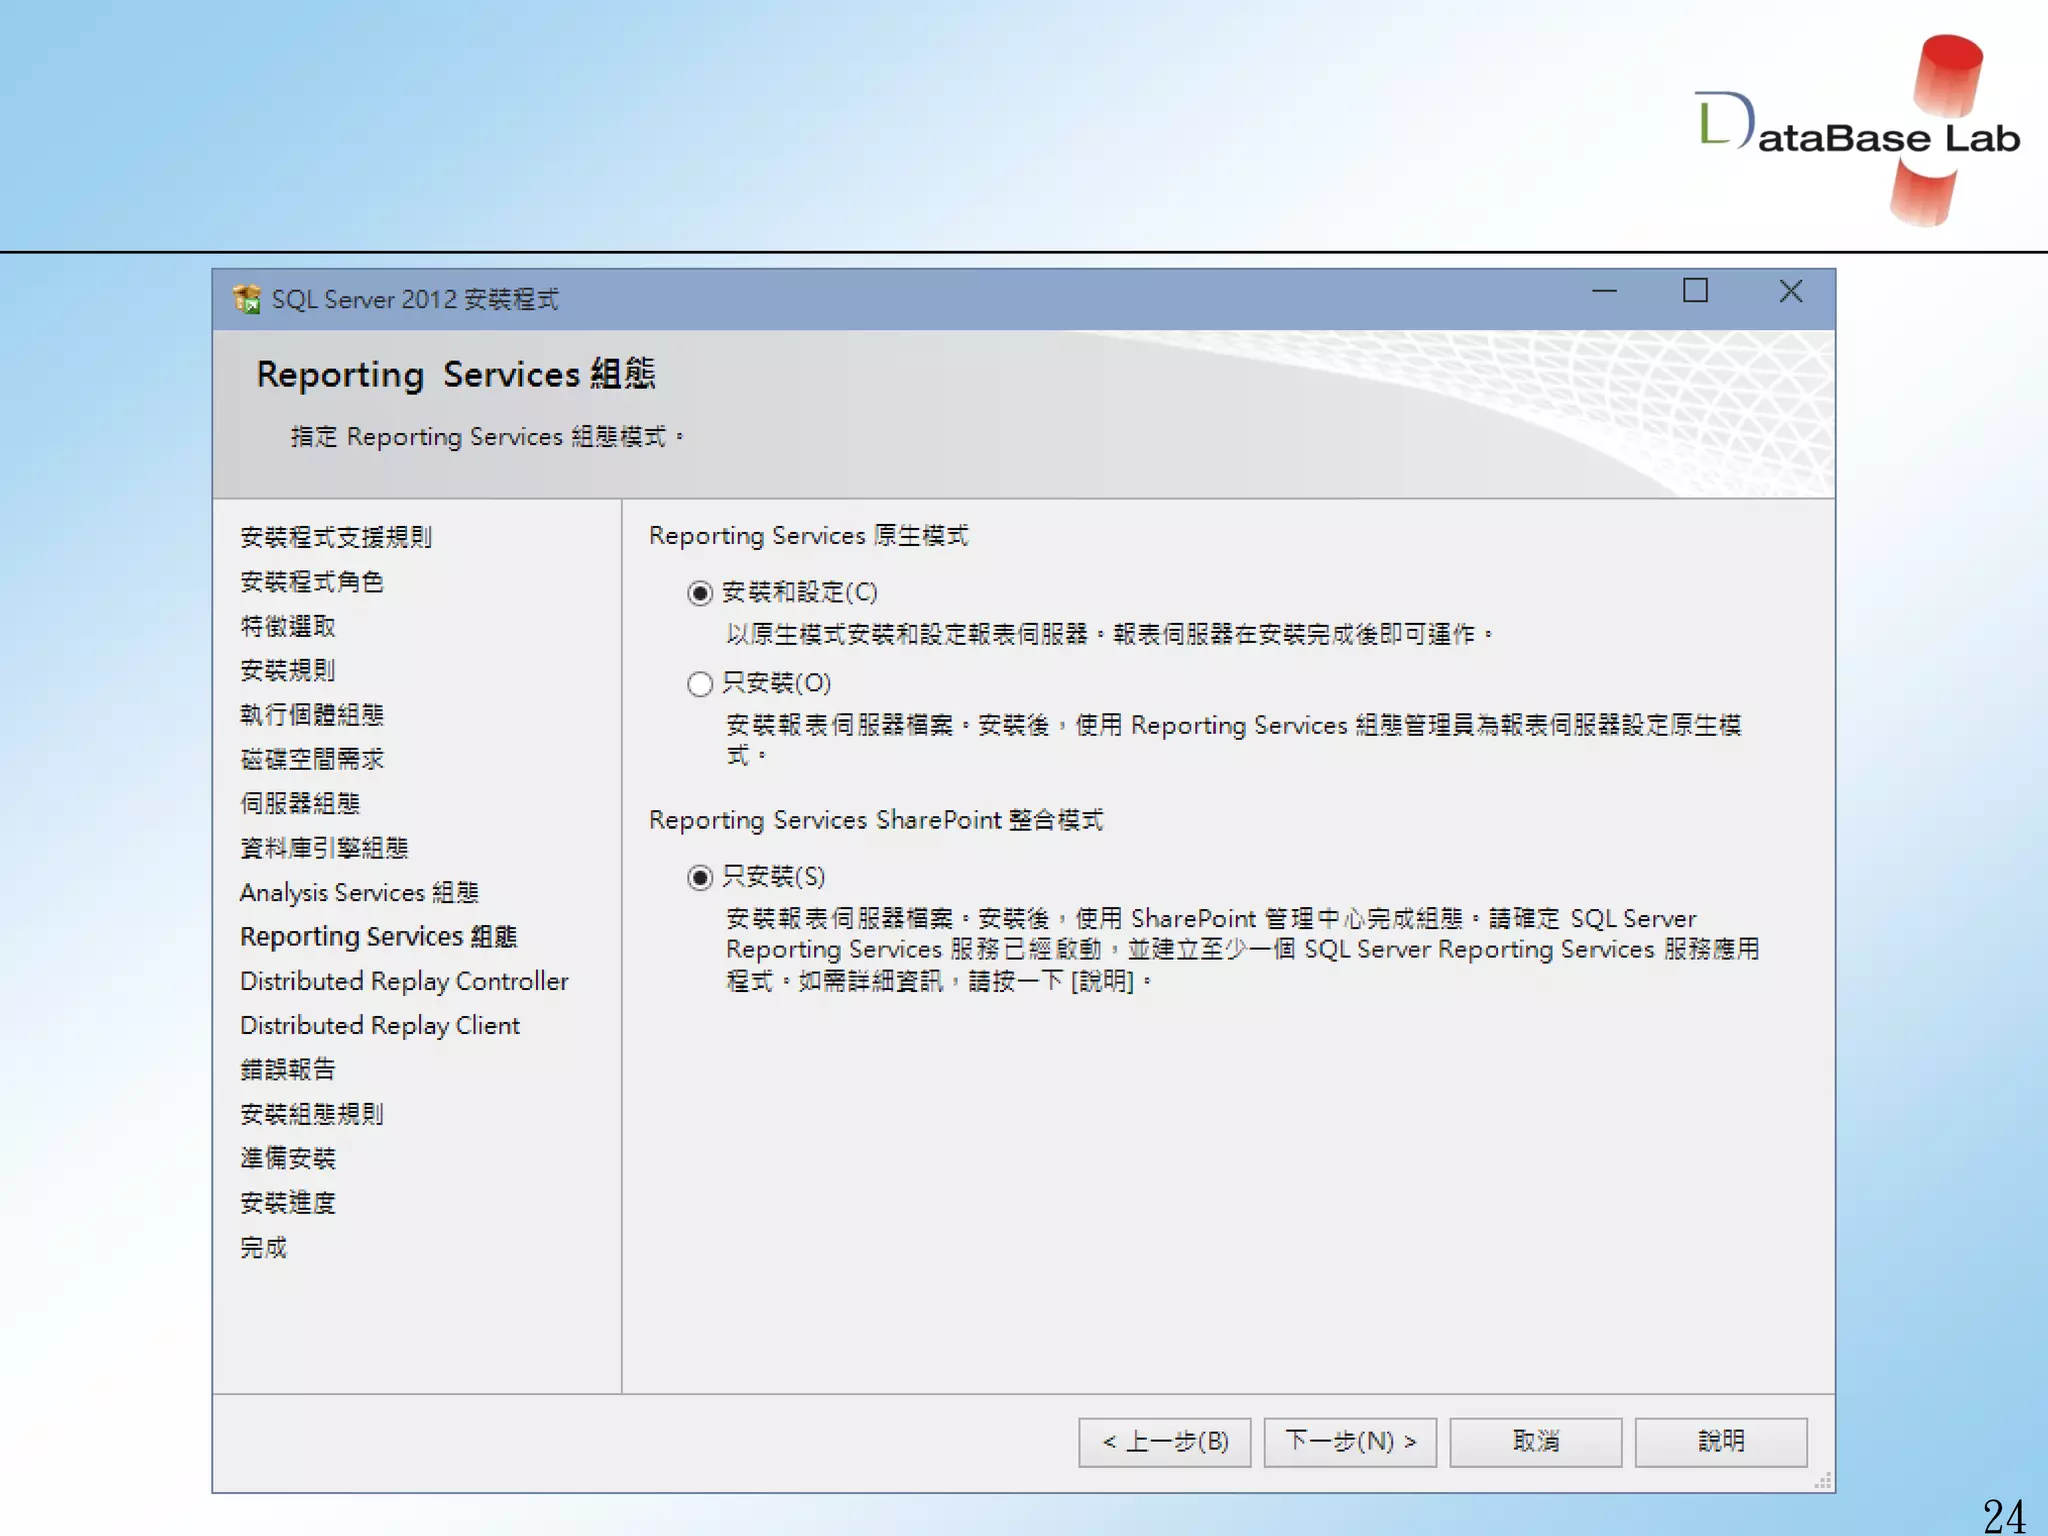2048x1536 pixels.
Task: Select native mode 只安裝(O) radio button
Action: point(700,684)
